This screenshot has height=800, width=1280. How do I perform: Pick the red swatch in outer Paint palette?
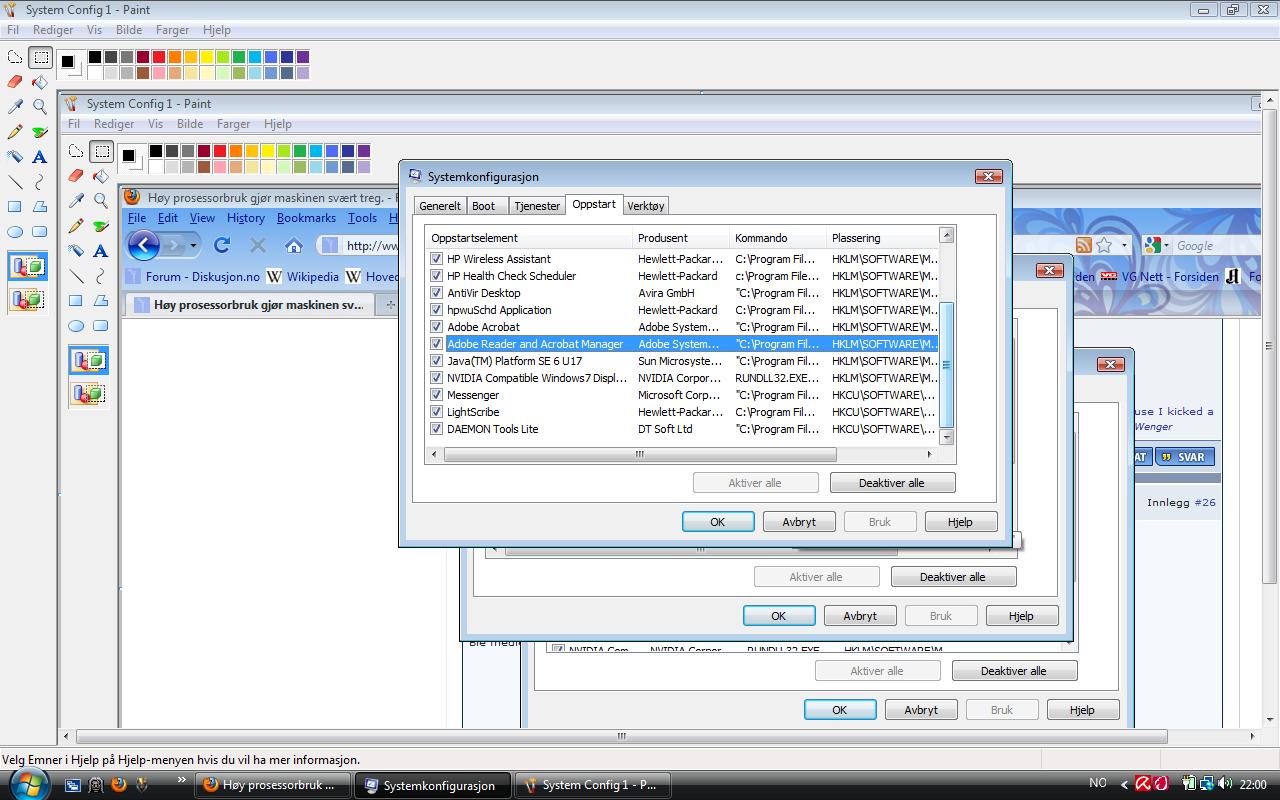158,57
